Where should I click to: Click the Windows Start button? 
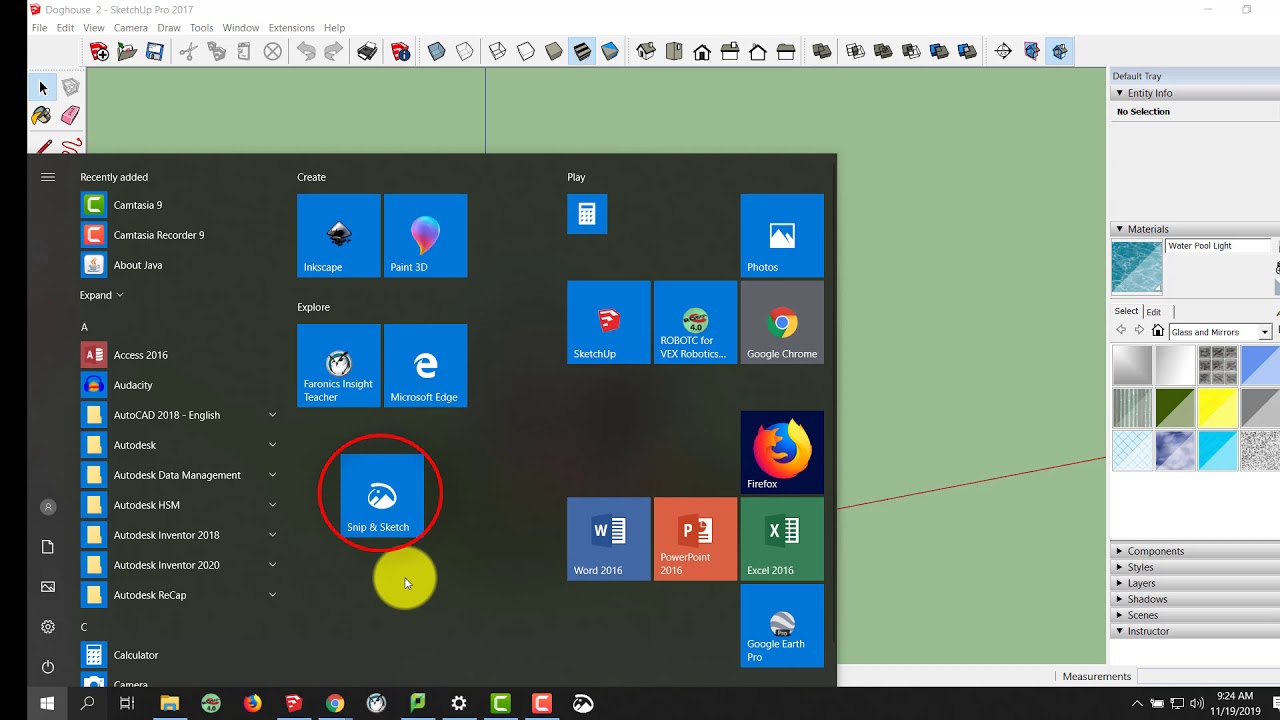coord(47,704)
